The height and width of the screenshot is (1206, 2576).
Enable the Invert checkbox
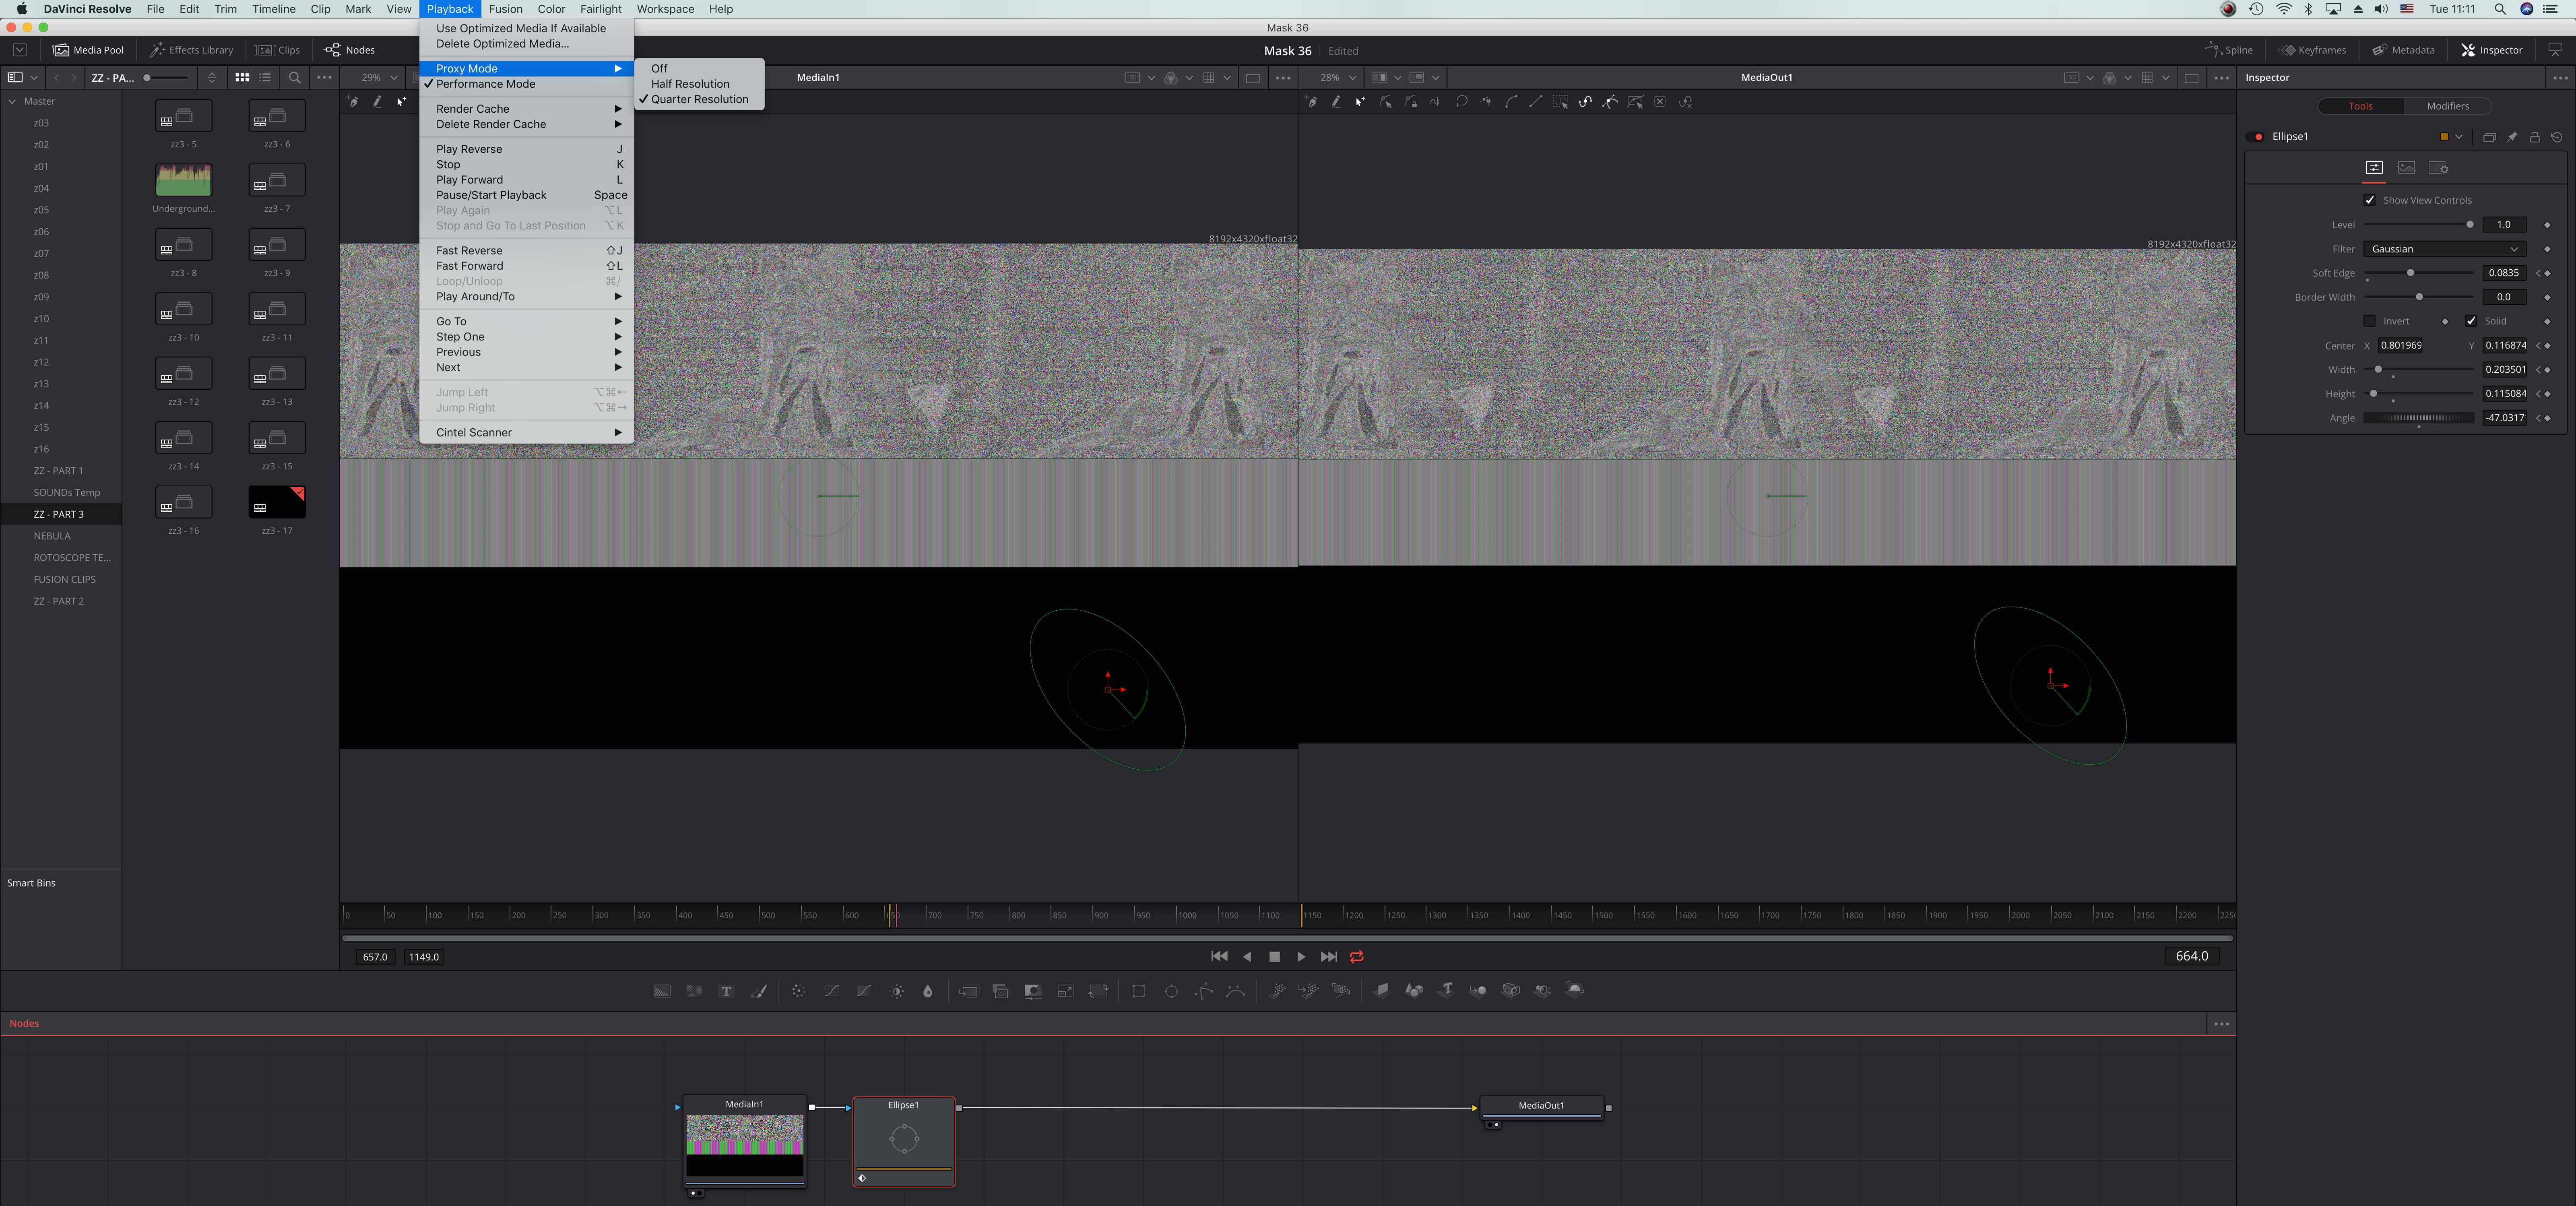click(2370, 321)
